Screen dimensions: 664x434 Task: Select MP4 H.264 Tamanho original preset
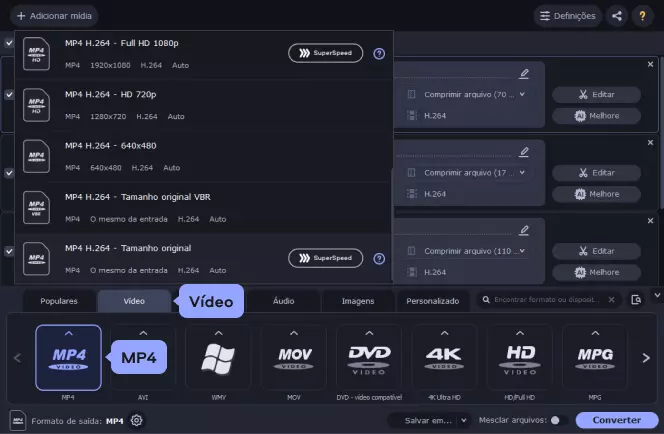click(204, 259)
